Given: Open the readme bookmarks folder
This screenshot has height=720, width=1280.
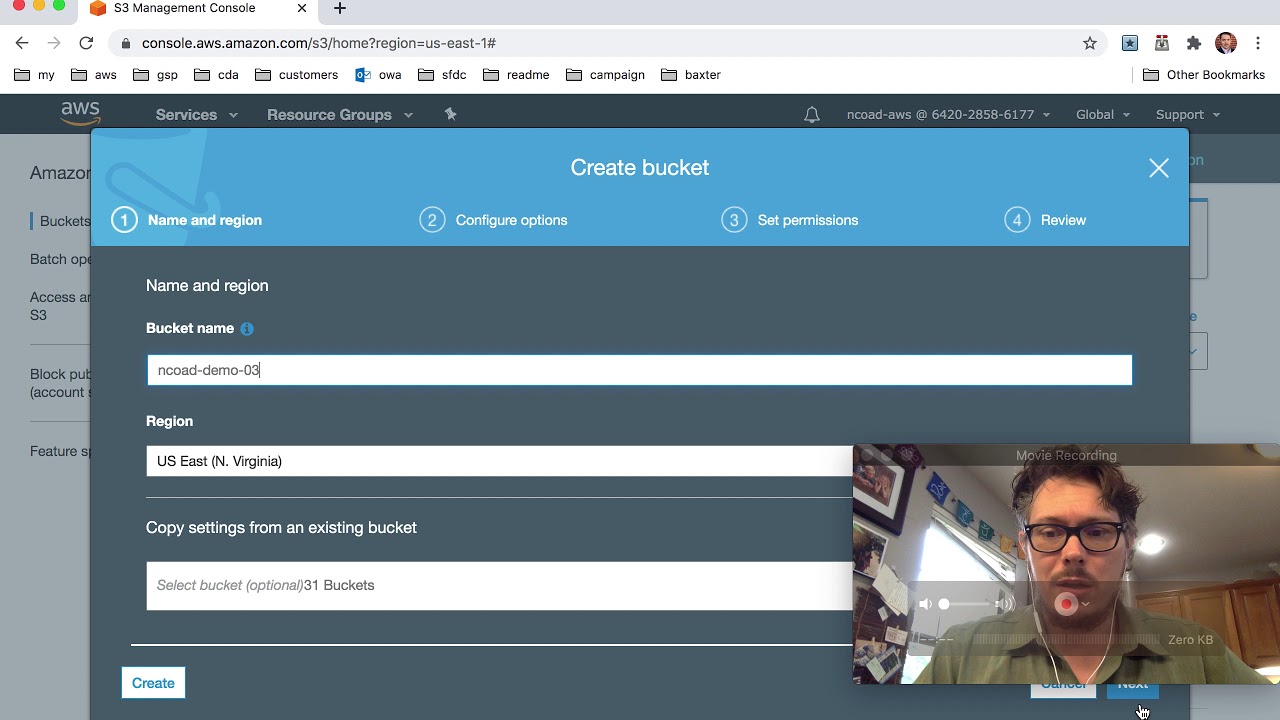Looking at the screenshot, I should tap(516, 75).
